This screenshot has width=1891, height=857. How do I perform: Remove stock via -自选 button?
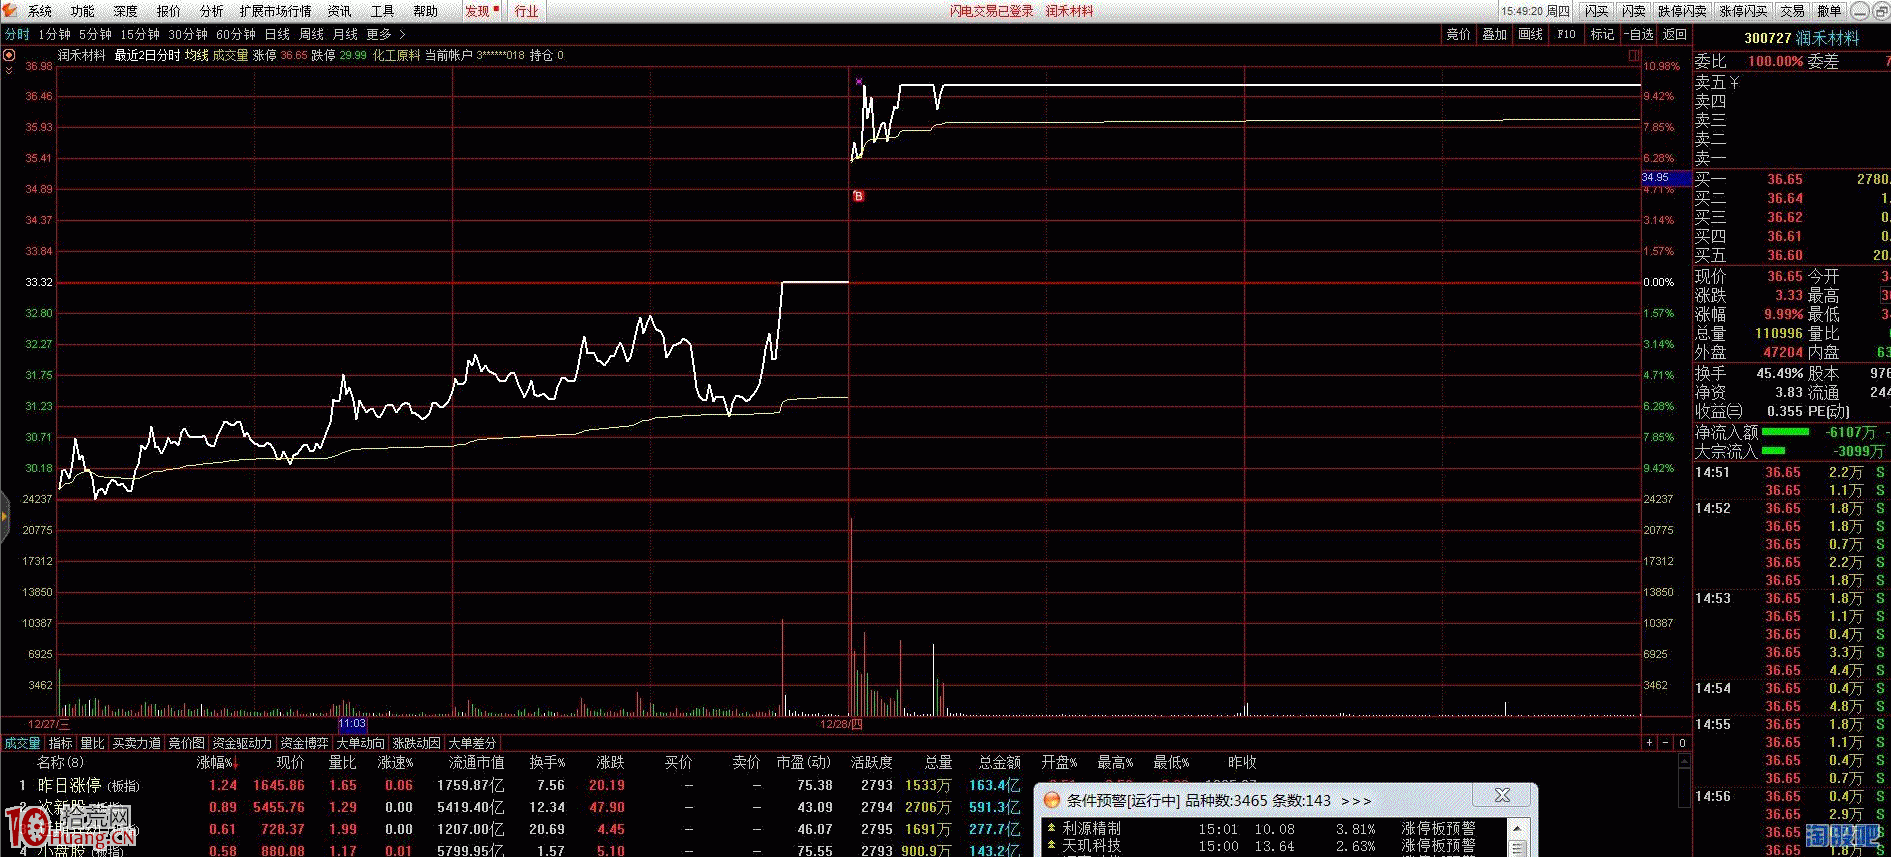1638,34
